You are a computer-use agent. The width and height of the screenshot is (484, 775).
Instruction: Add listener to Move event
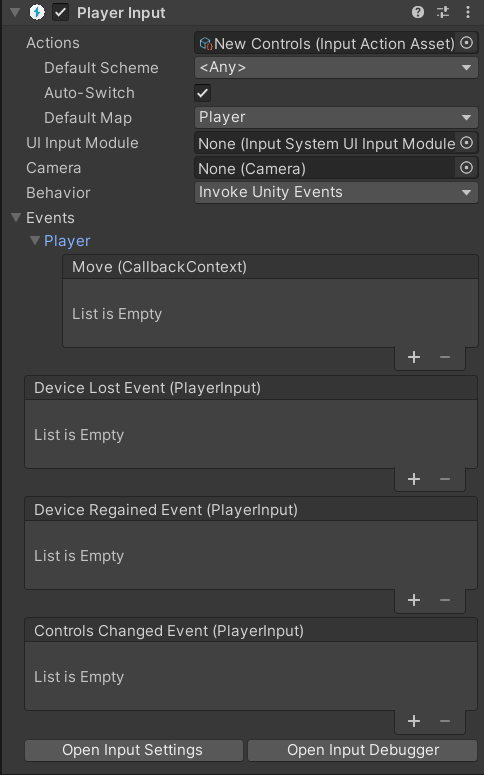pos(414,357)
